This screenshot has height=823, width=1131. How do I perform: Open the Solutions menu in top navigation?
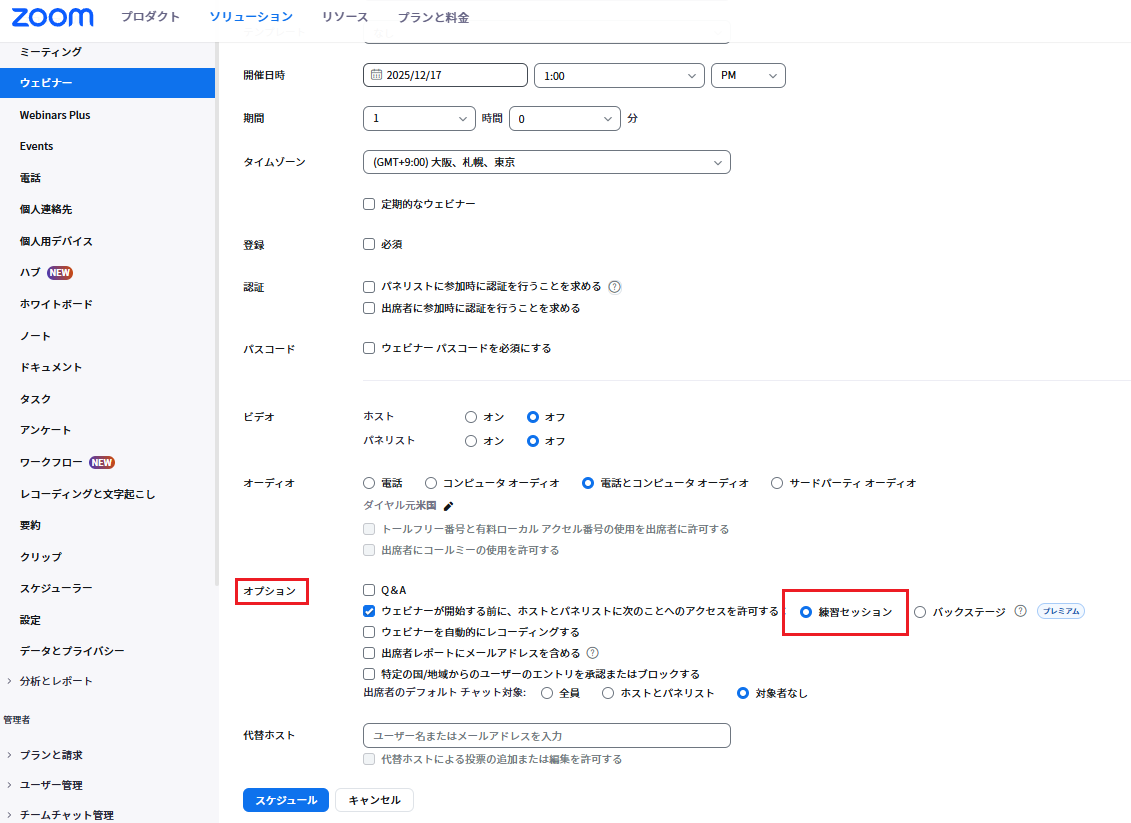(x=251, y=17)
